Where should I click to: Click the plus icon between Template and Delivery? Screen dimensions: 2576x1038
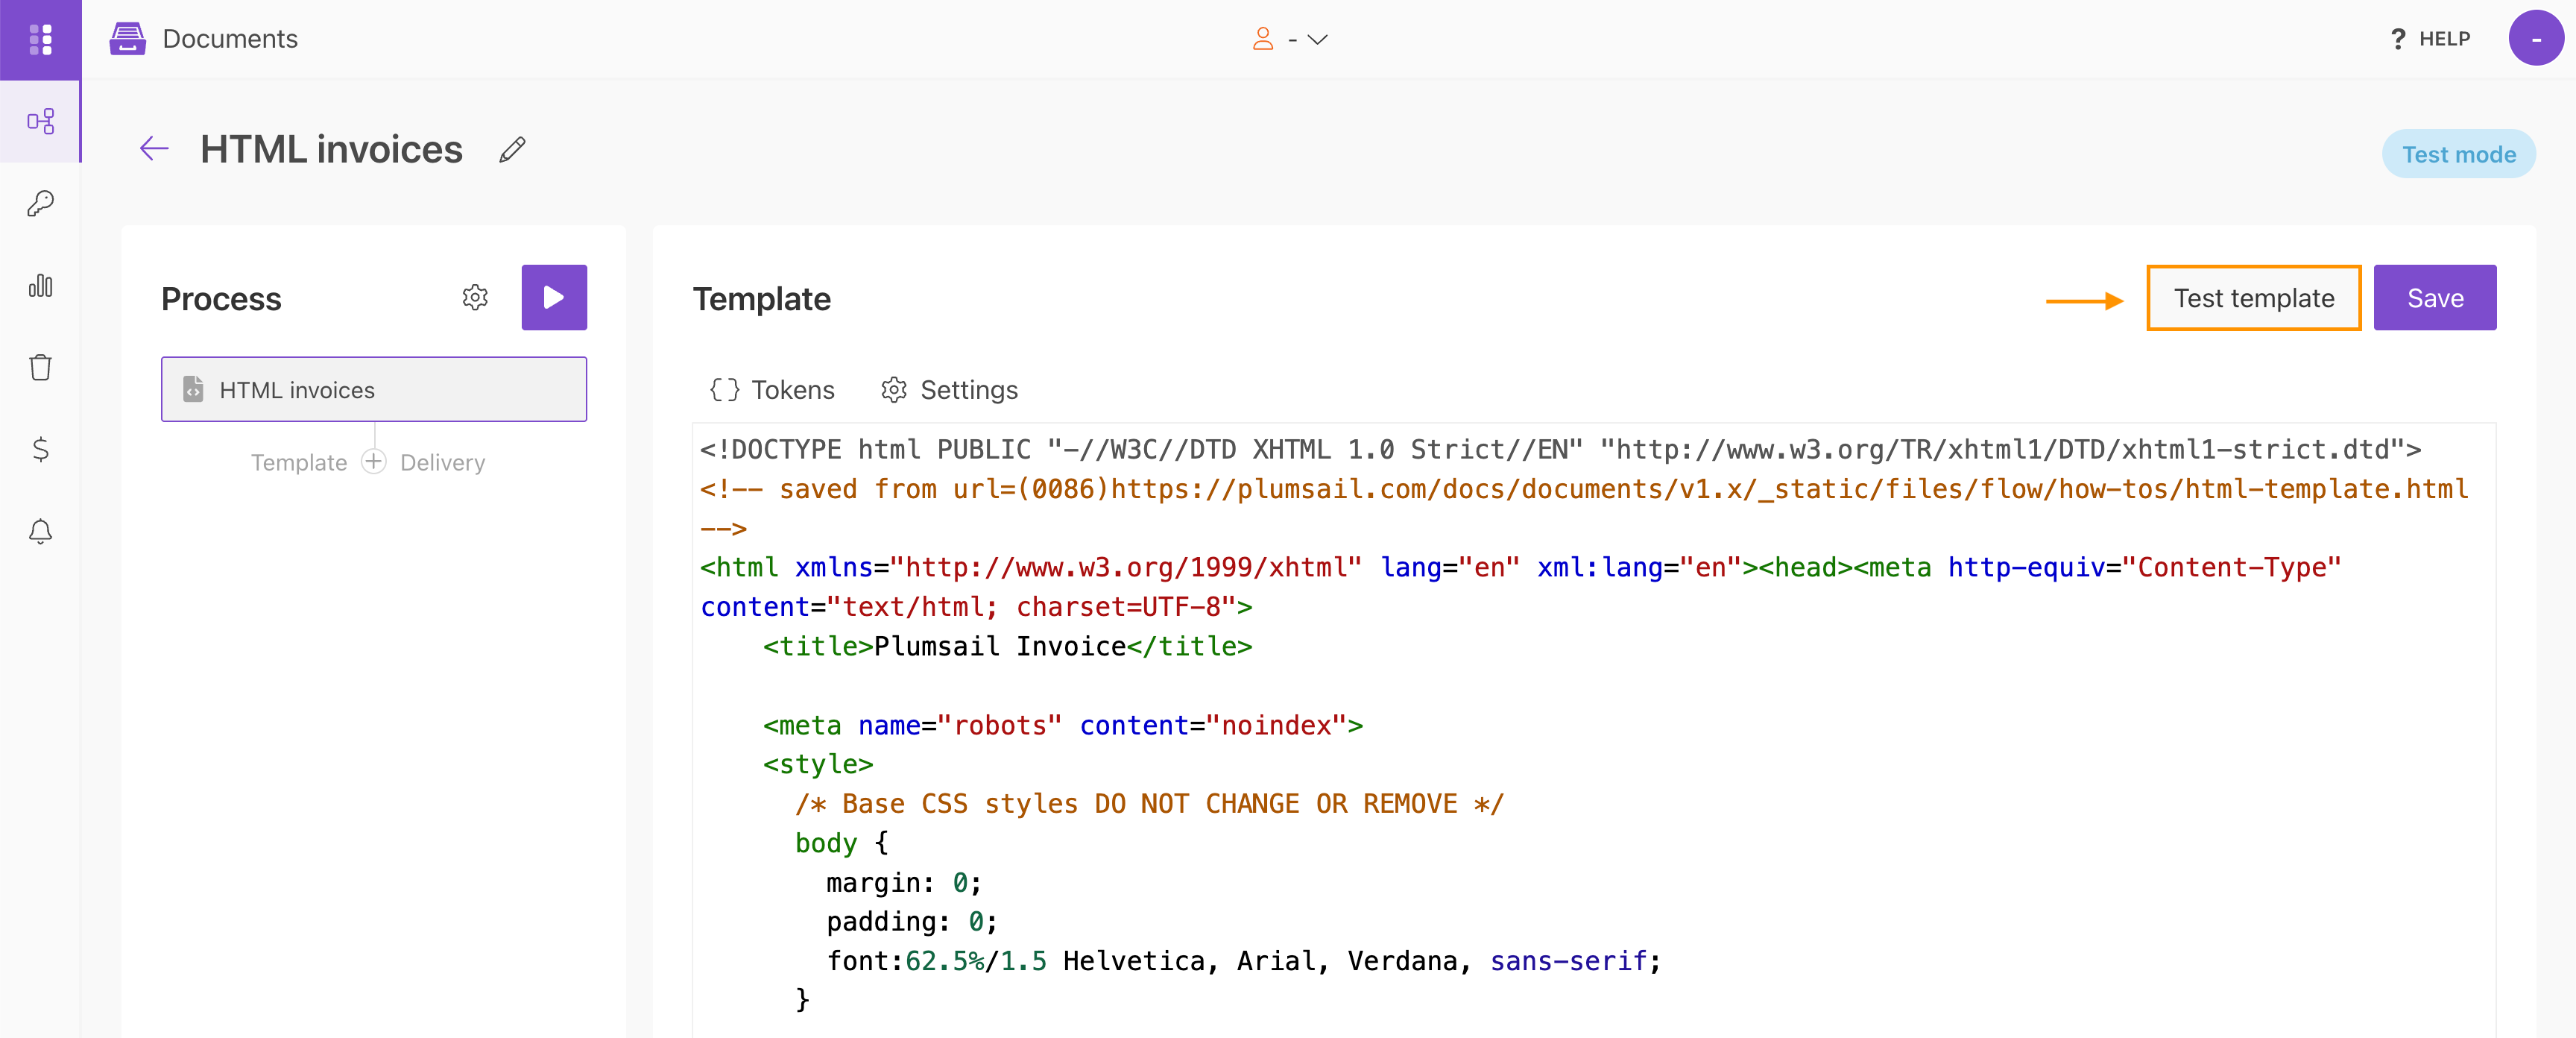(374, 461)
